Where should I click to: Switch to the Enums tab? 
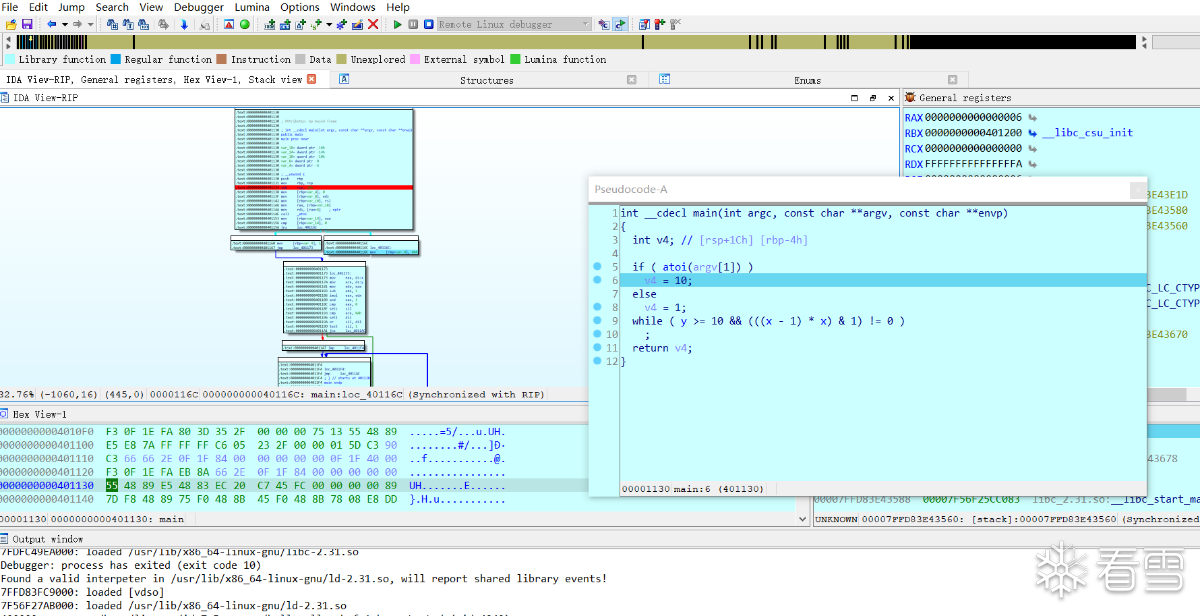tap(808, 80)
